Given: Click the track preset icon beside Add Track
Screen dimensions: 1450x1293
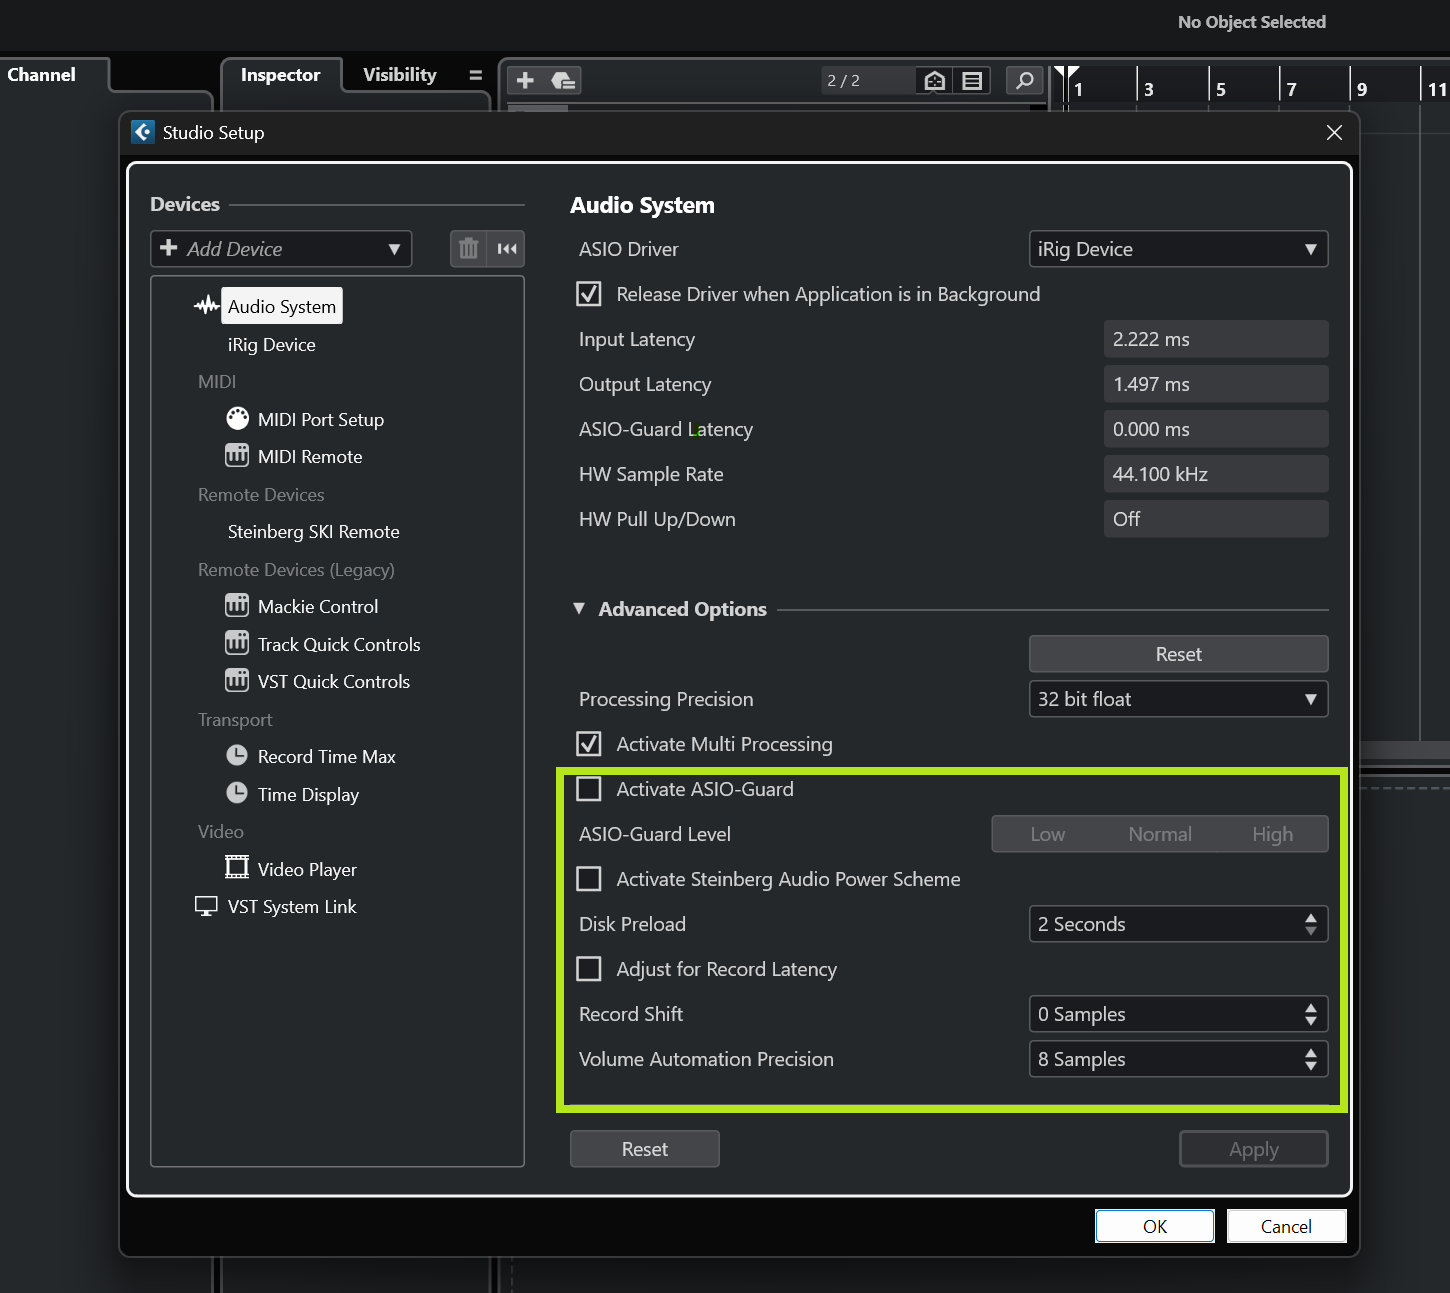Looking at the screenshot, I should [563, 80].
